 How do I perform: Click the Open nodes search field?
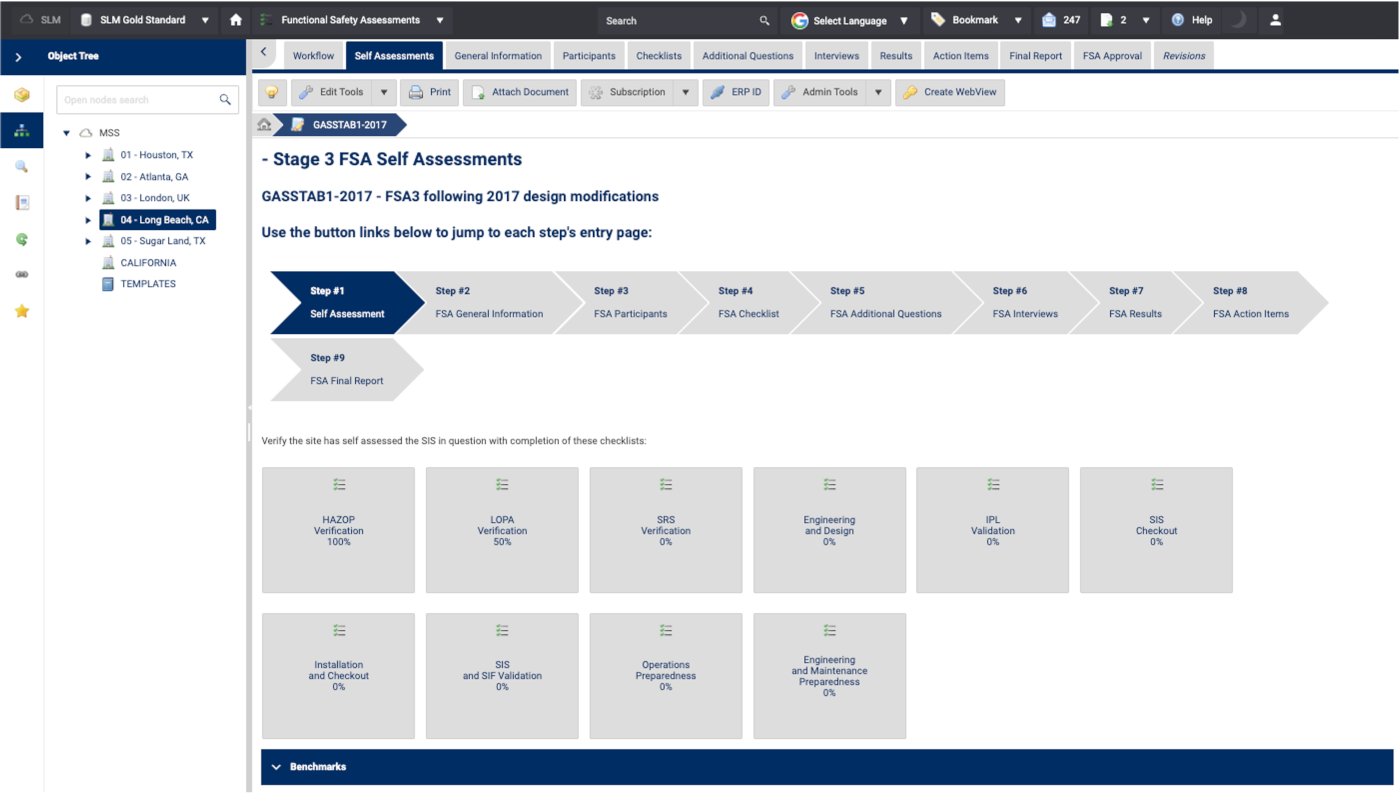138,100
